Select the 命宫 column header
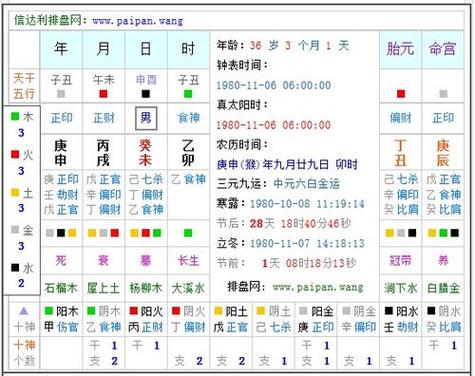This screenshot has width=475, height=376. [x=443, y=49]
